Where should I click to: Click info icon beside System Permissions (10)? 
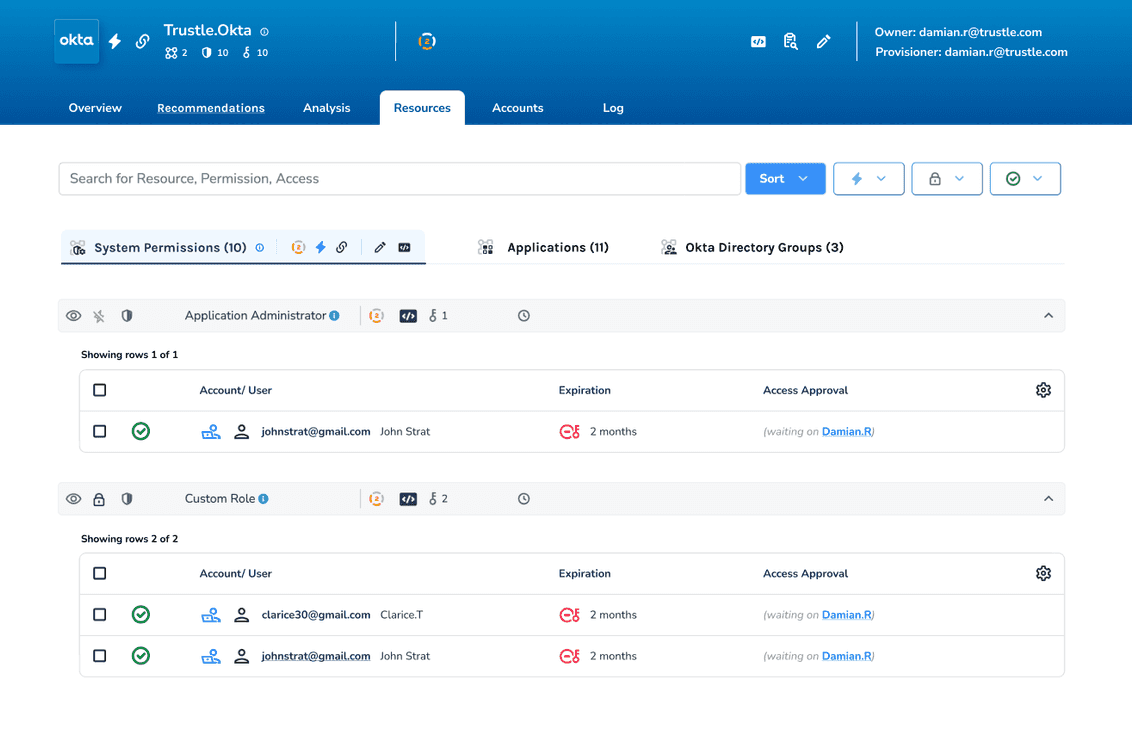click(x=260, y=248)
